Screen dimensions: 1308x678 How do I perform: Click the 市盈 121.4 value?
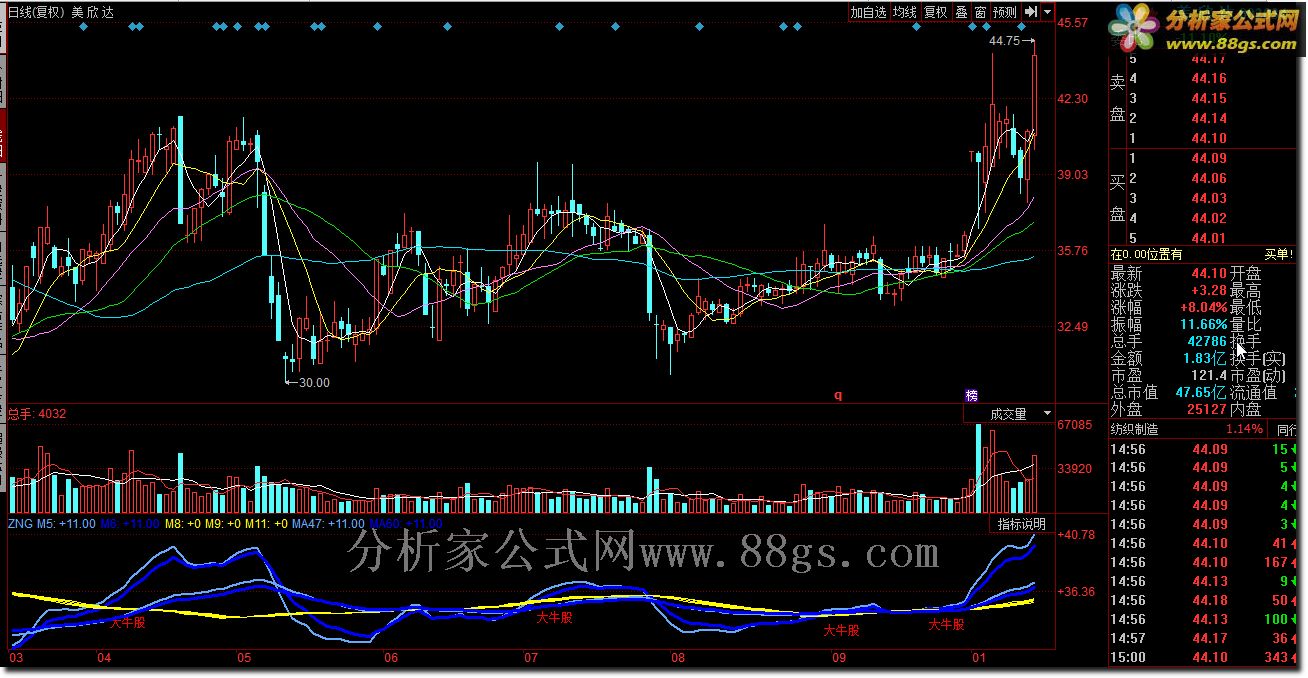pyautogui.click(x=1210, y=375)
